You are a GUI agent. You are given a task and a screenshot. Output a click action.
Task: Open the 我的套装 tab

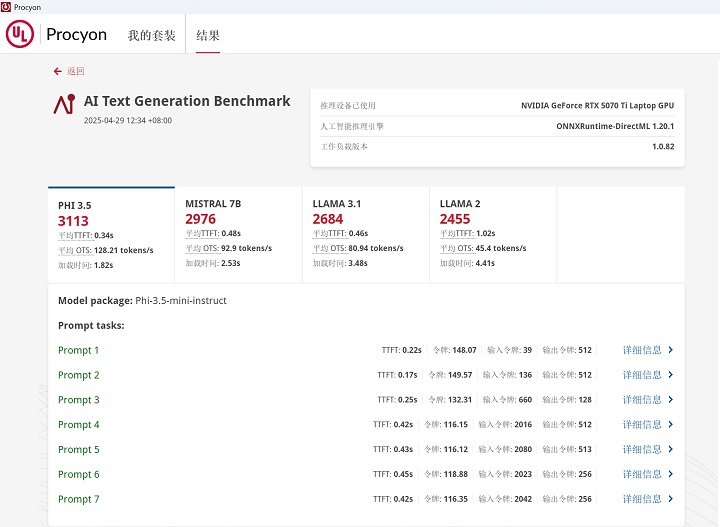pos(152,35)
